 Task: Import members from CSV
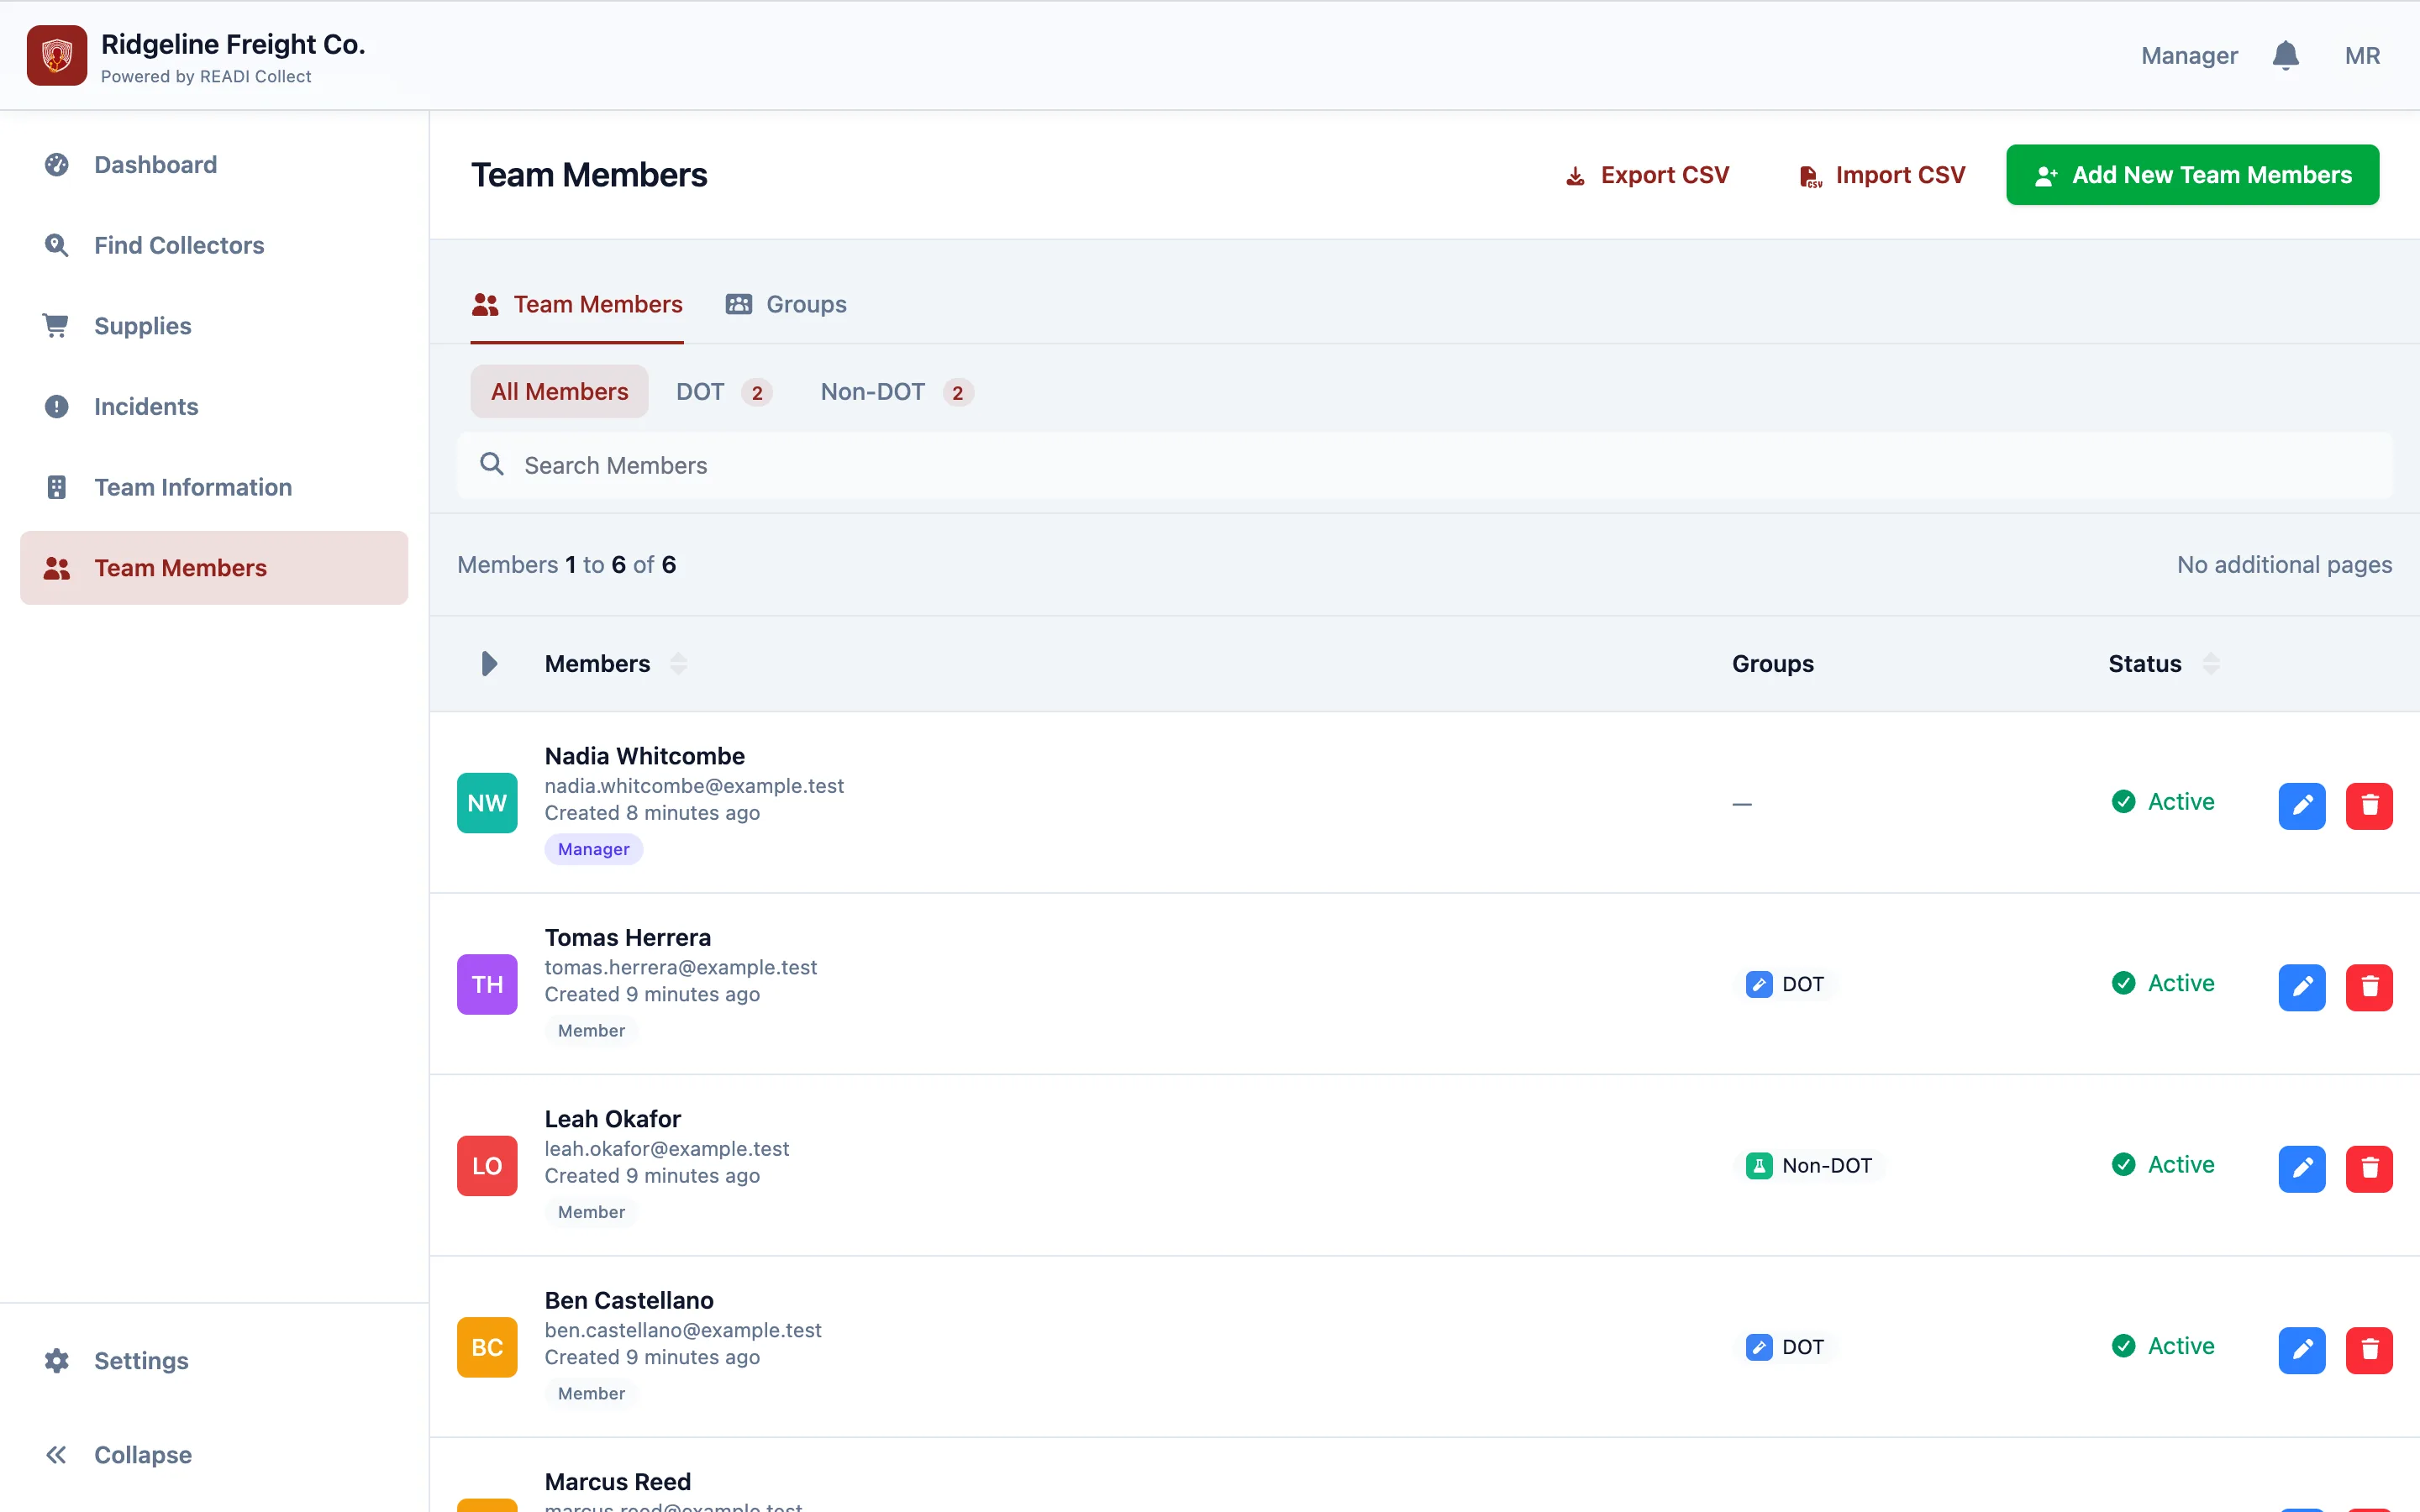click(x=1881, y=175)
